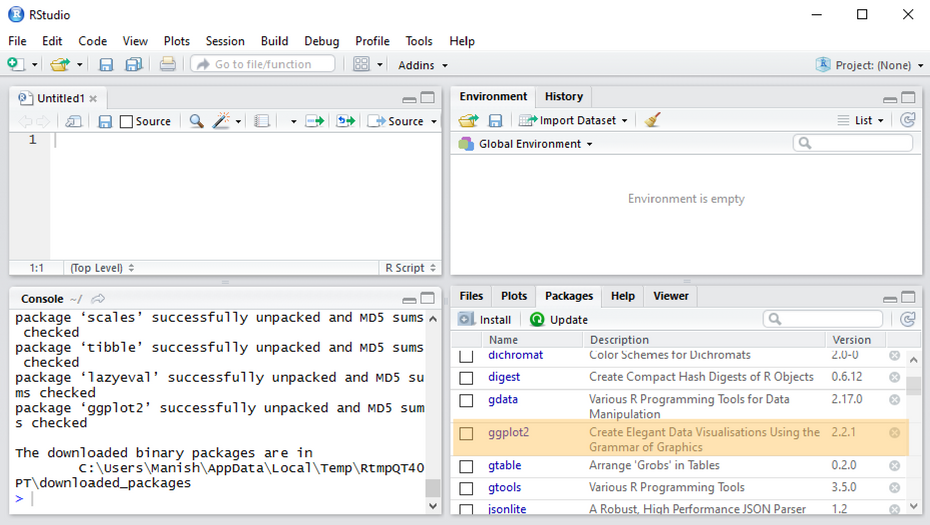Open the Session menu
This screenshot has height=525, width=930.
tap(225, 41)
